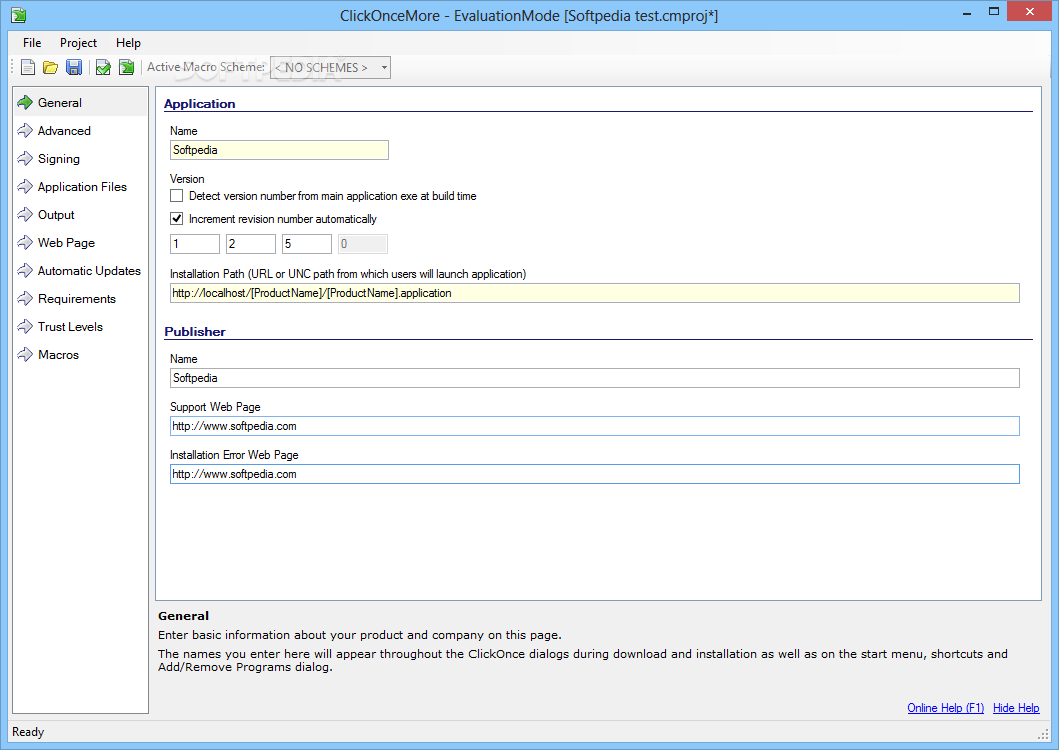Click the toolbar drag handle
1059x750 pixels.
pos(12,68)
